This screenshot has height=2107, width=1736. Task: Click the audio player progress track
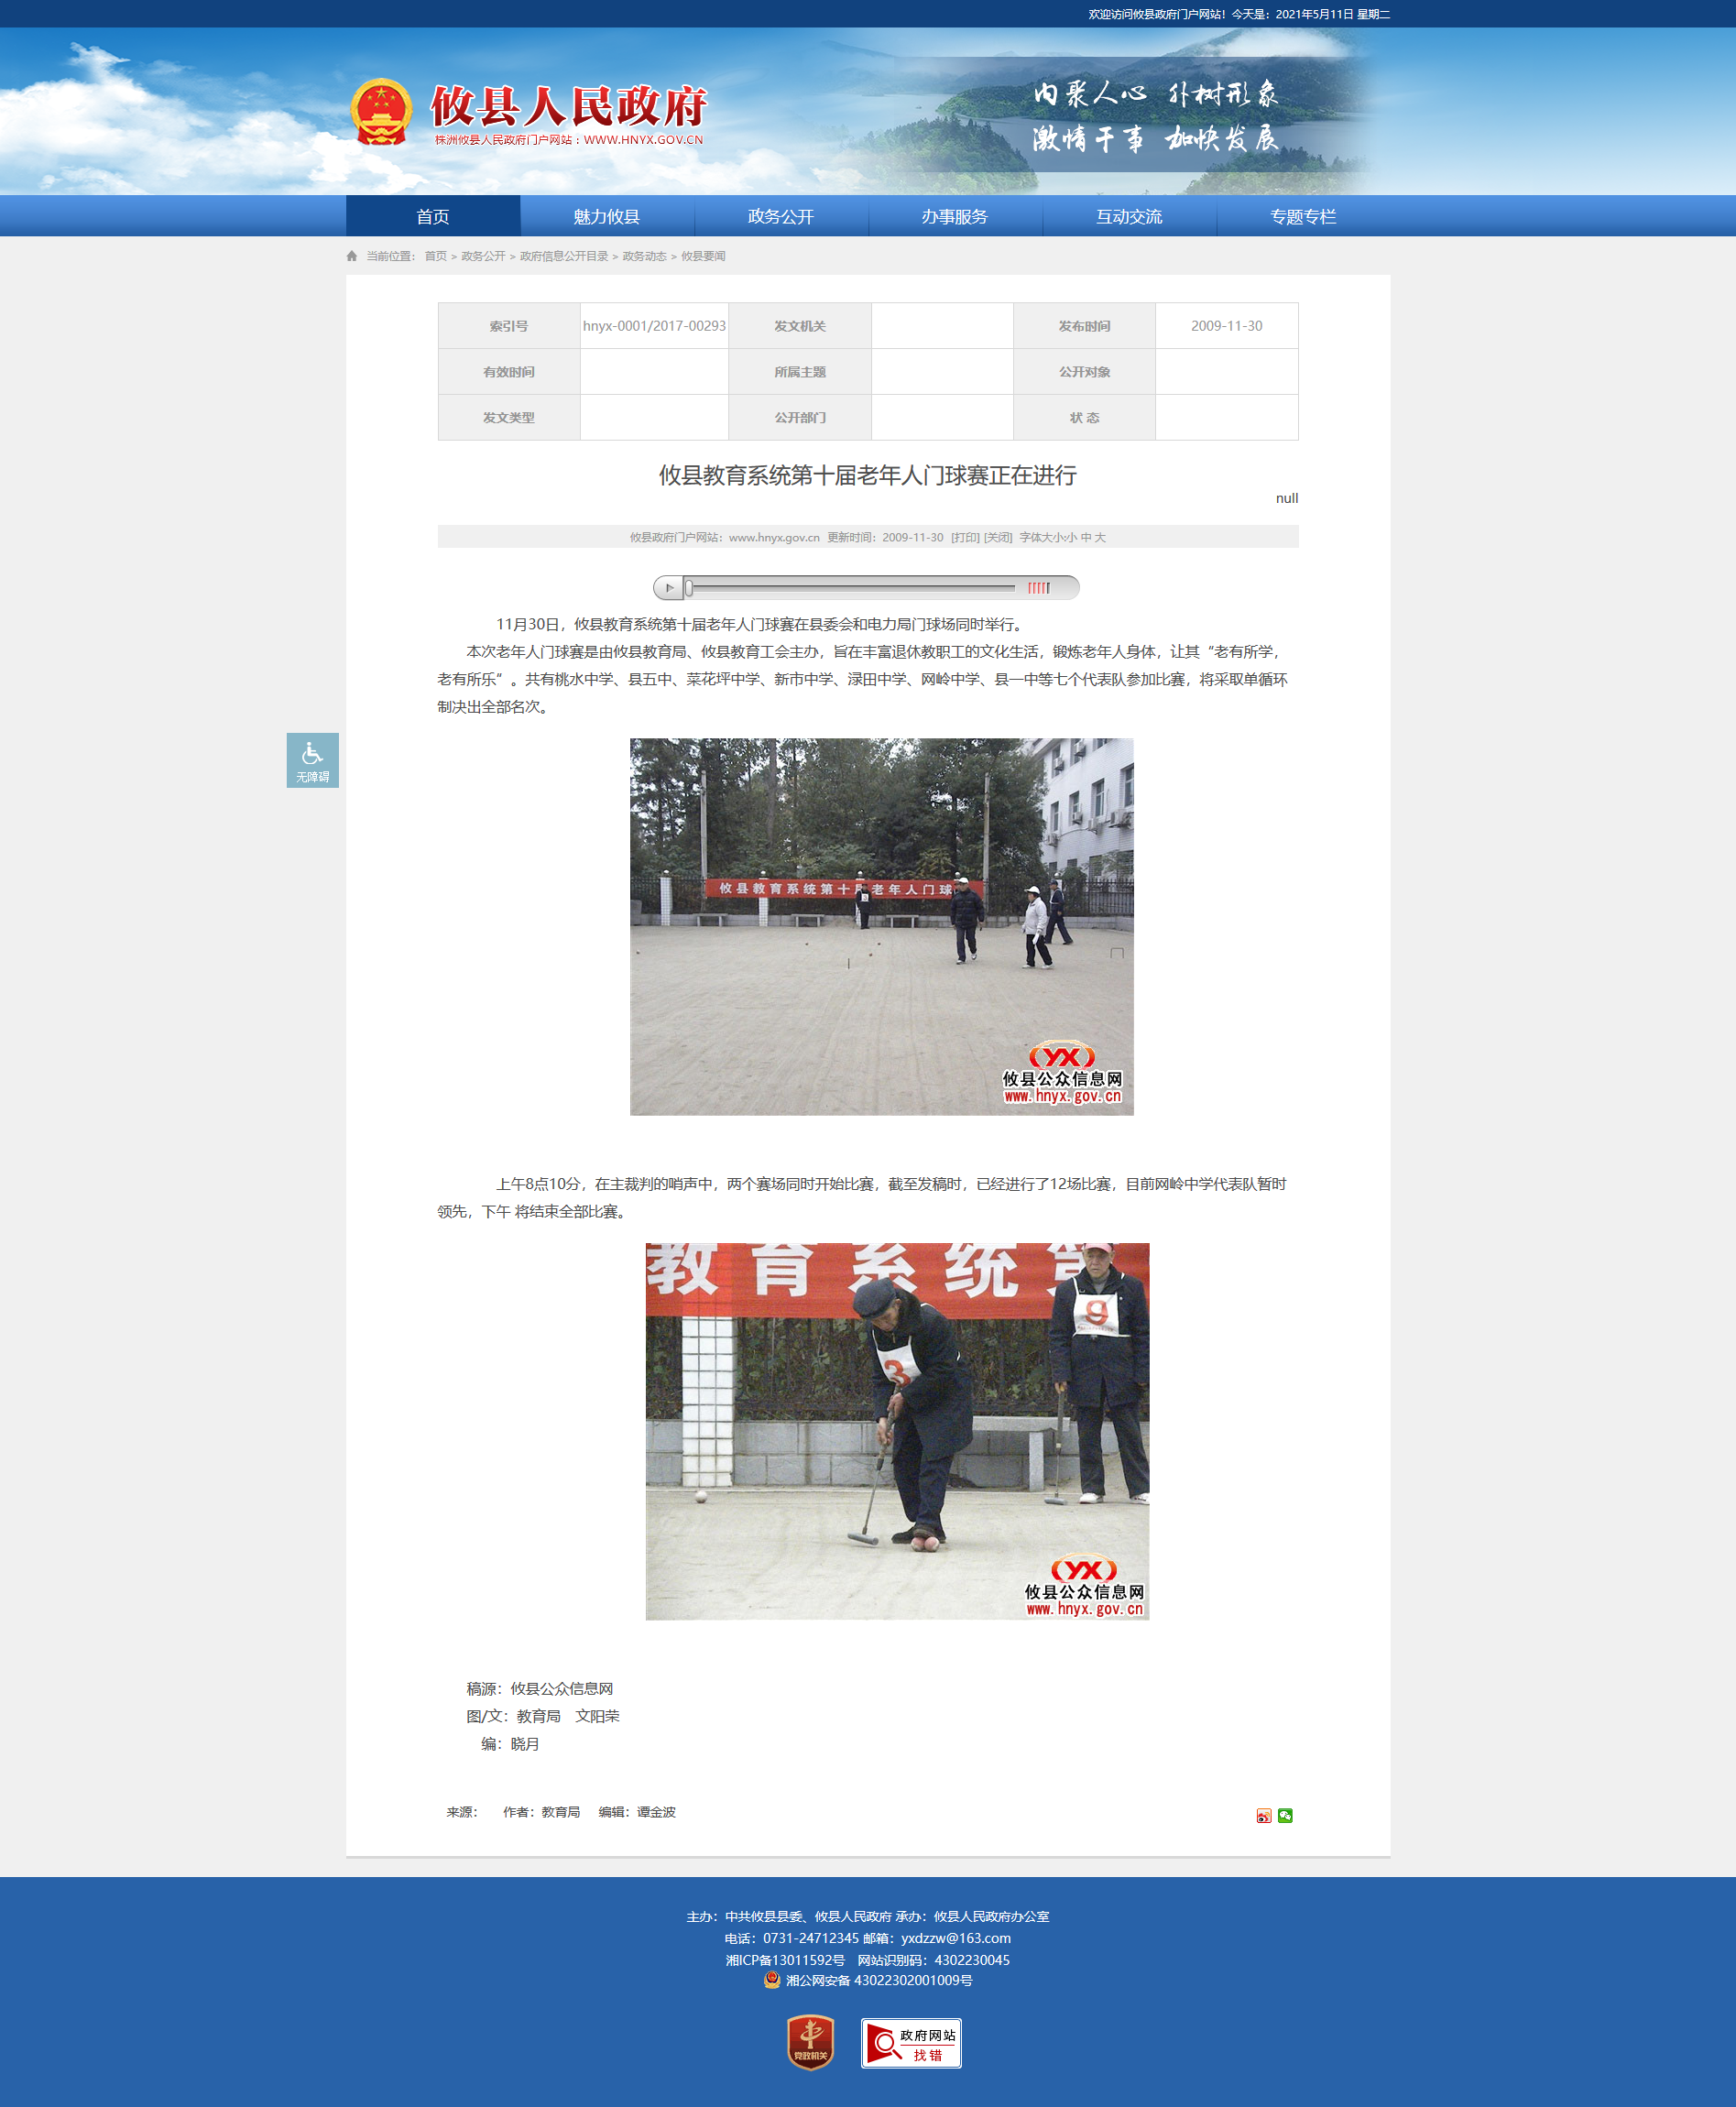pos(850,588)
